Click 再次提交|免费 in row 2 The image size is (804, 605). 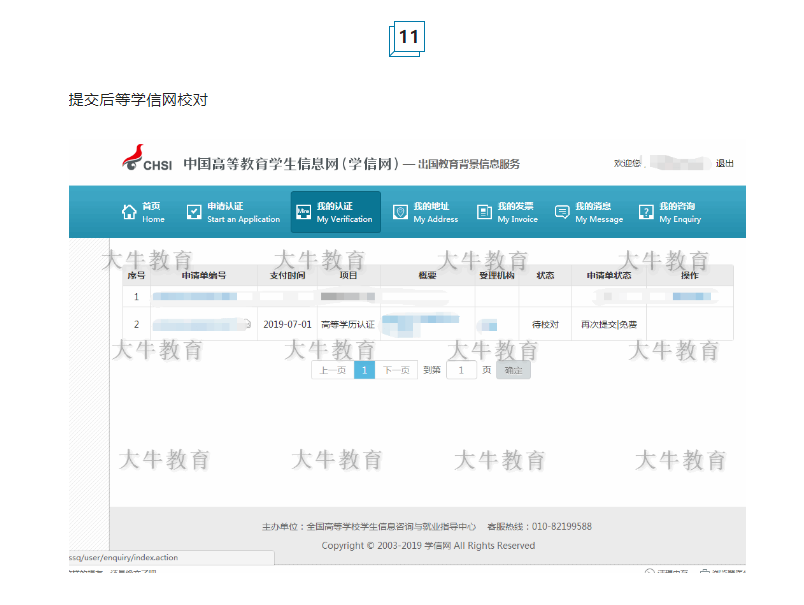609,324
